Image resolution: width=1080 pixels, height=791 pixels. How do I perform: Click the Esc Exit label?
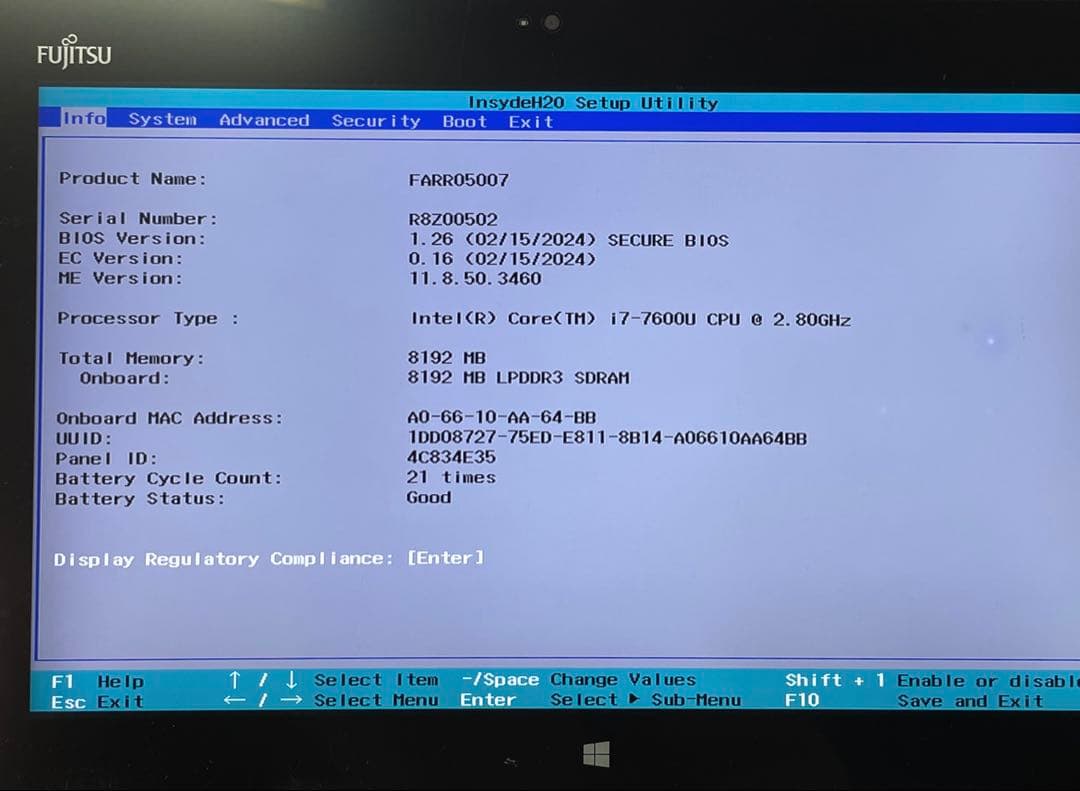tap(100, 701)
